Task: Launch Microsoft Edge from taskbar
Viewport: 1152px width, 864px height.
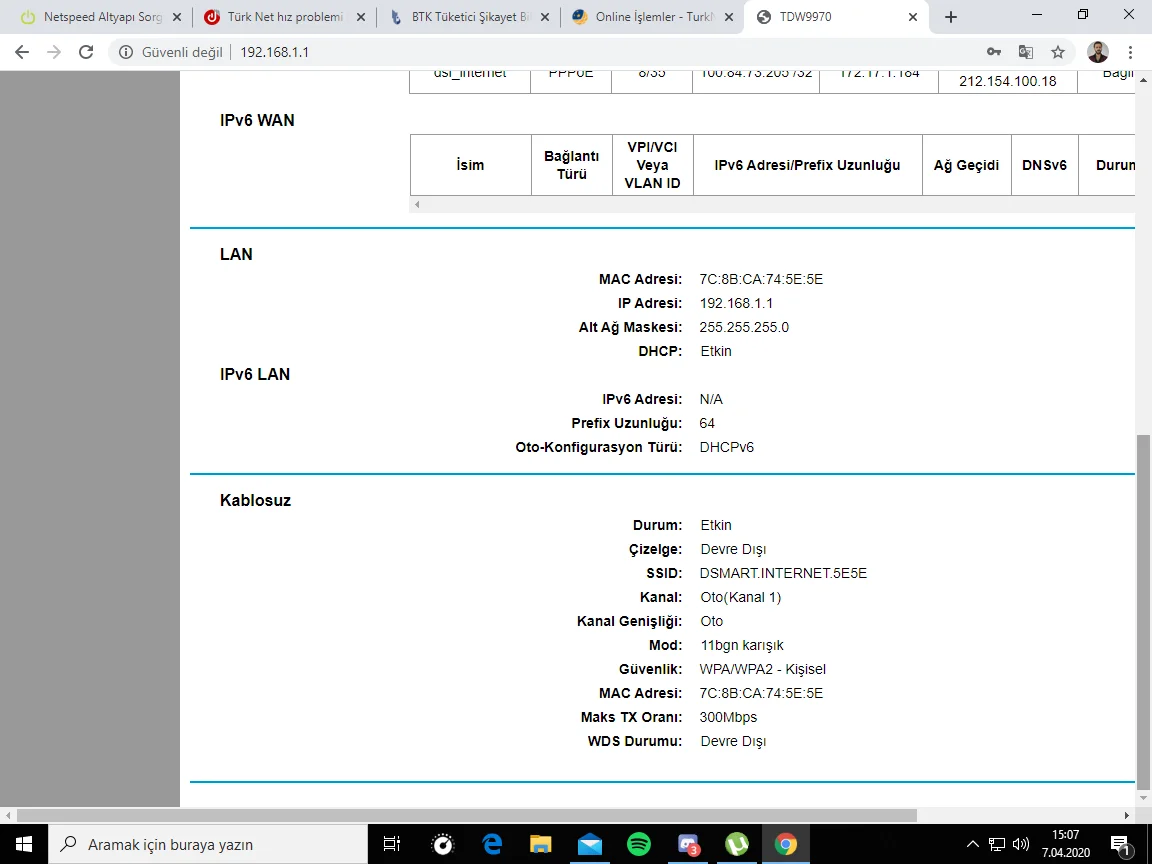Action: [492, 844]
